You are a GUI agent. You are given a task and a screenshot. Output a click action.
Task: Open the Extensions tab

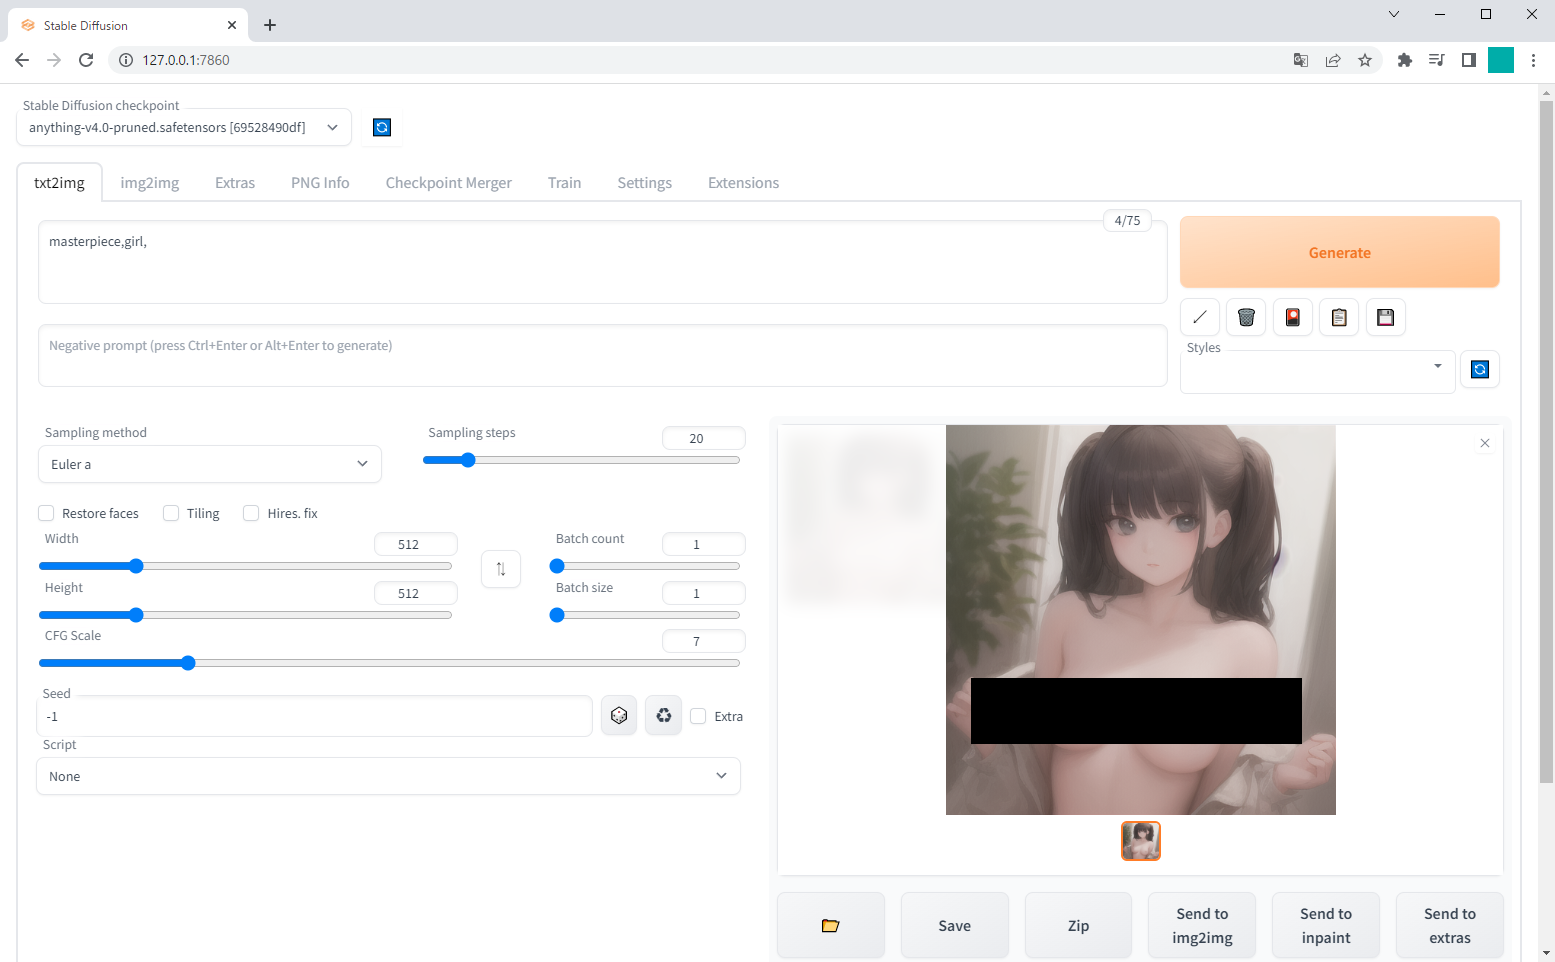[x=743, y=183]
